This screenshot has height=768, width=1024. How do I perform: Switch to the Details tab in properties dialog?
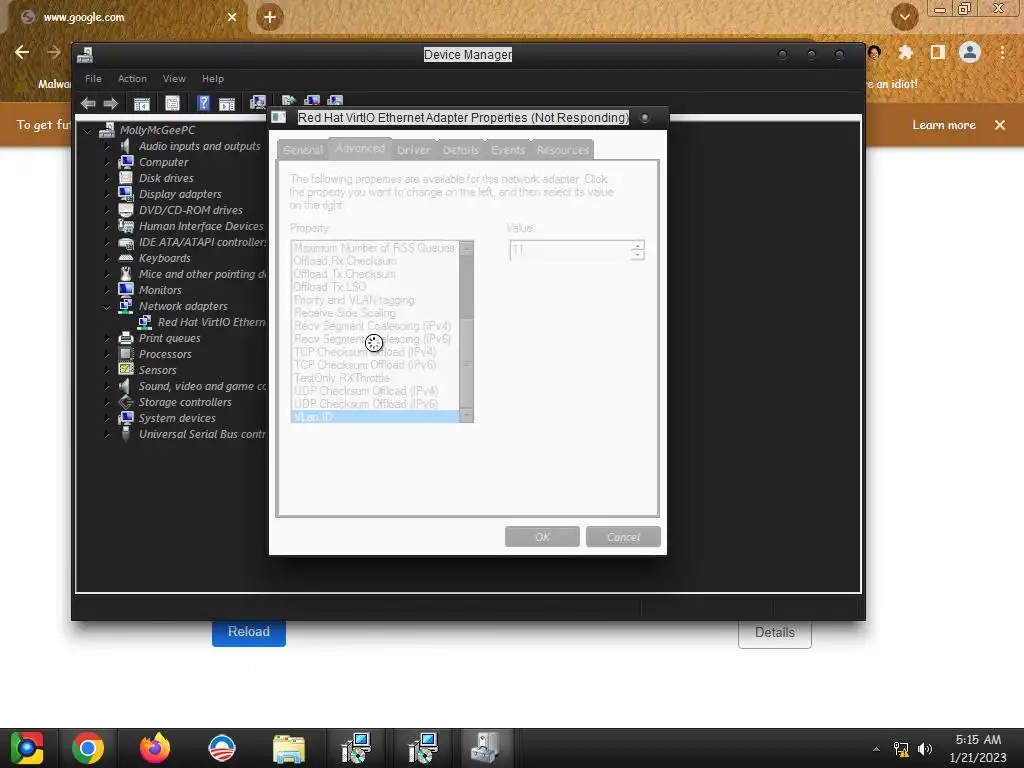(461, 150)
